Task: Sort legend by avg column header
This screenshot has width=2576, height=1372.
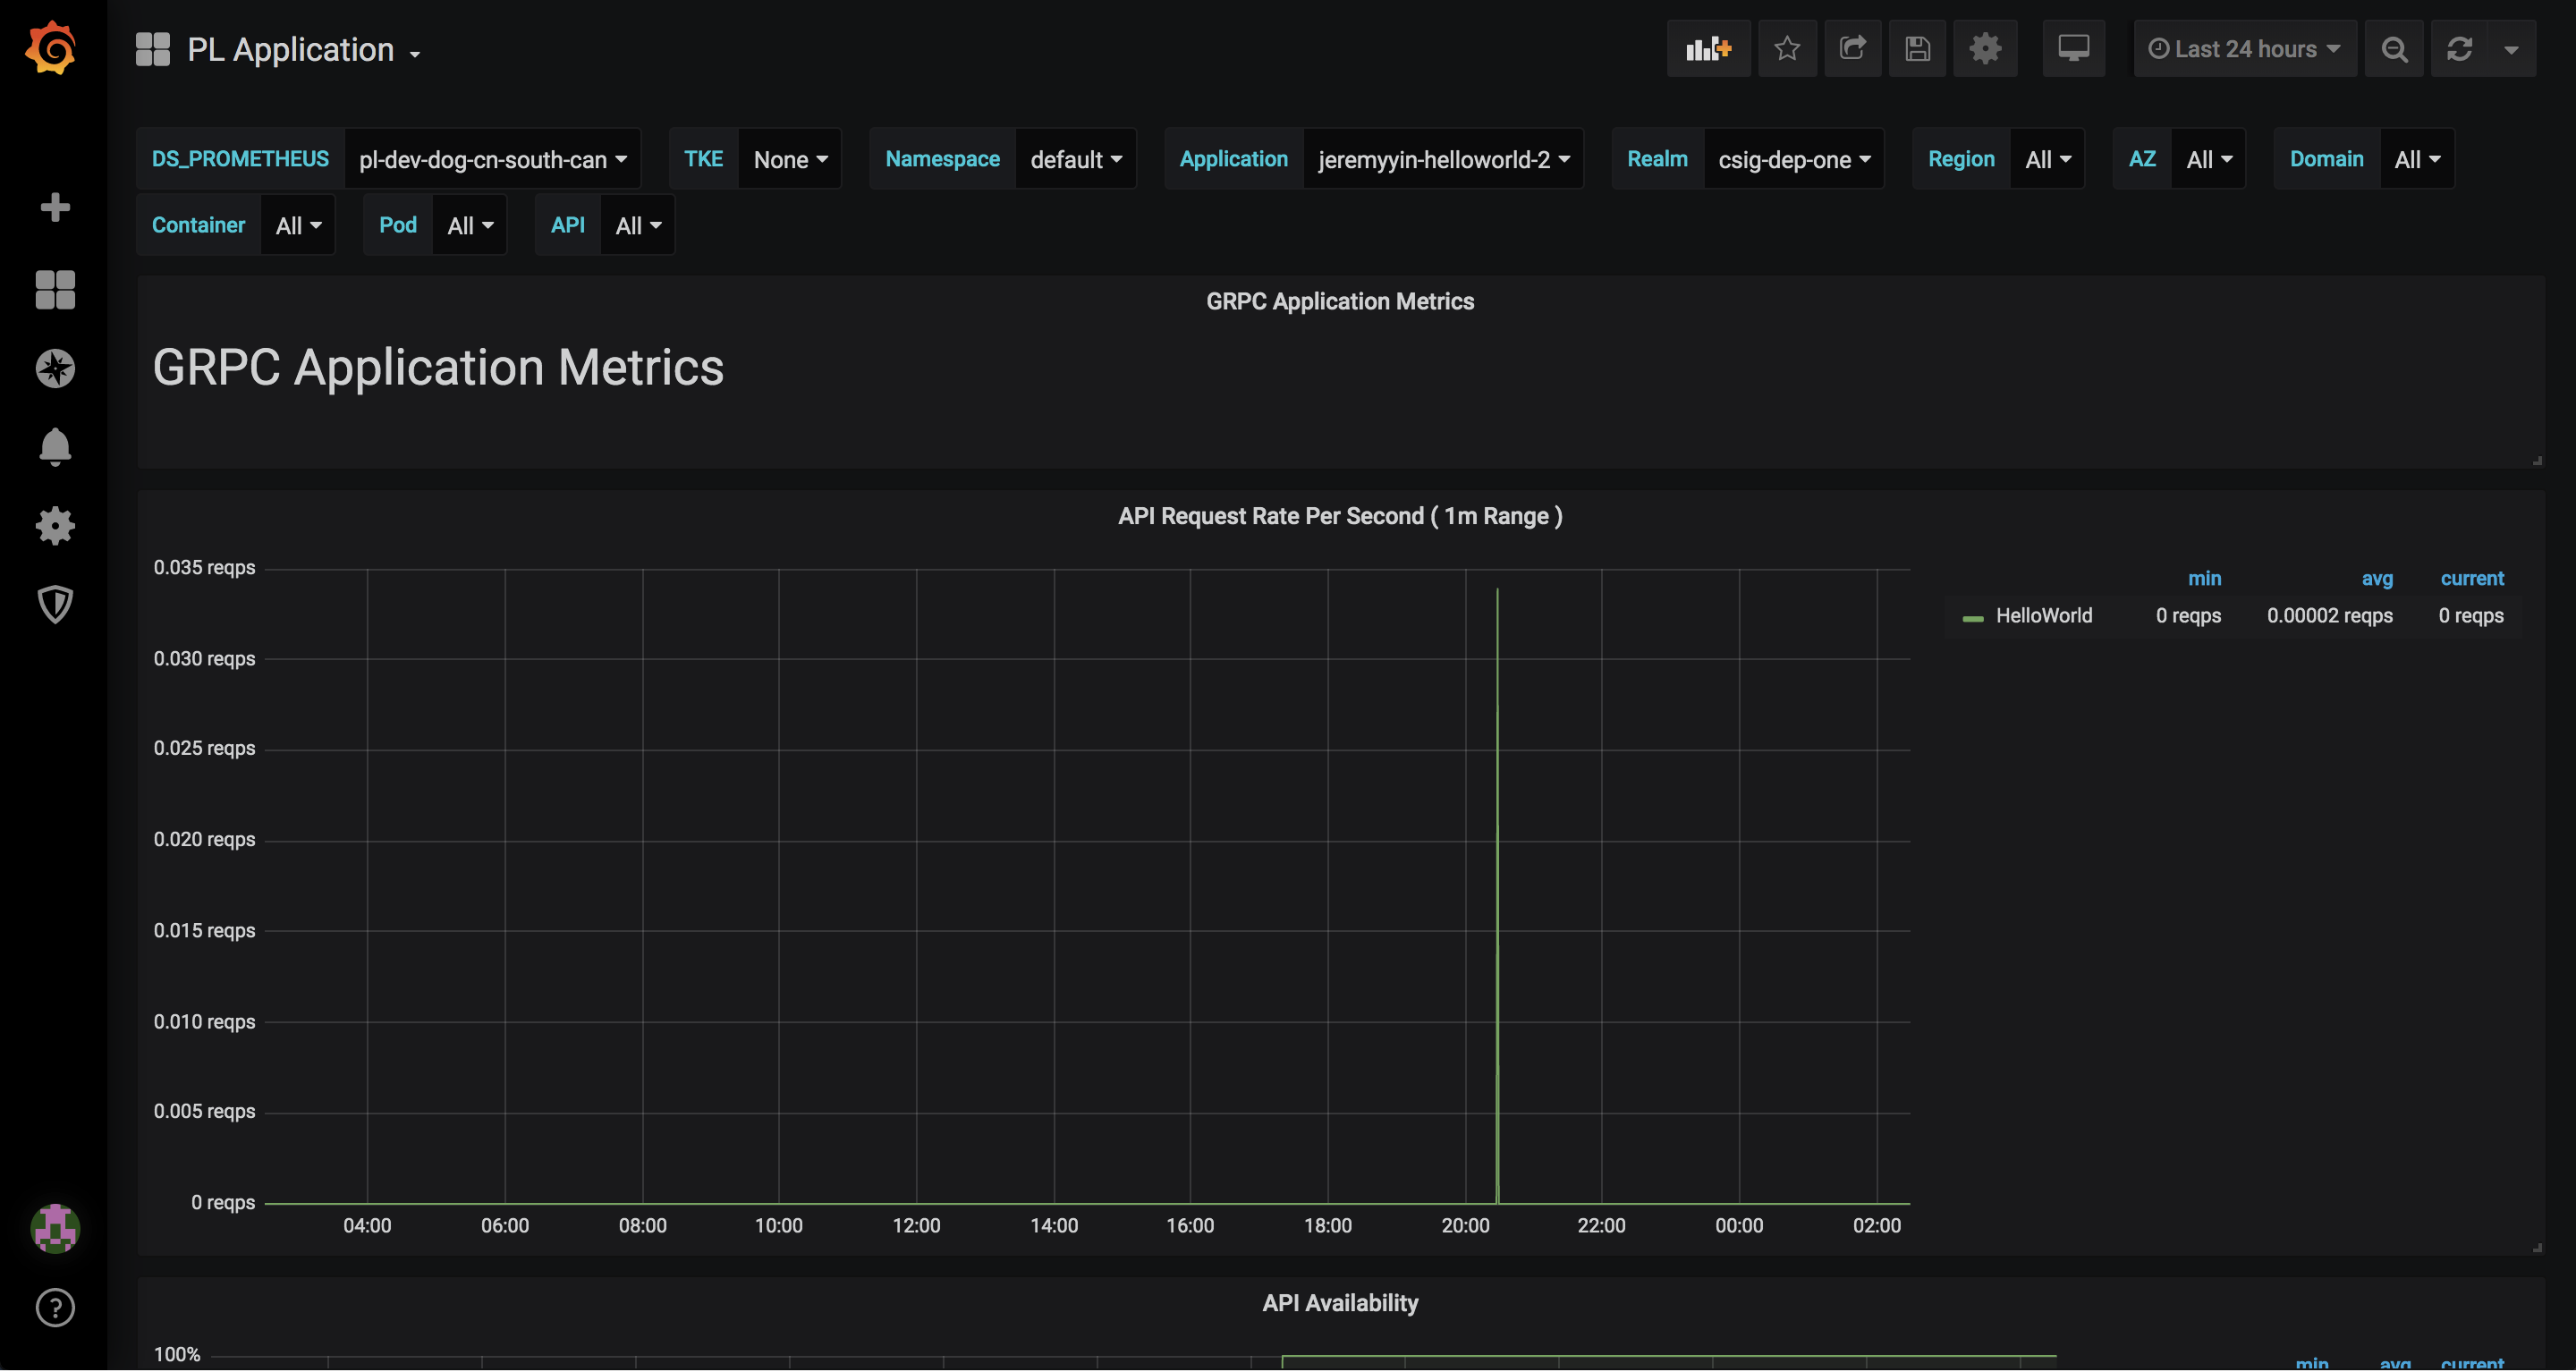Action: click(2377, 578)
